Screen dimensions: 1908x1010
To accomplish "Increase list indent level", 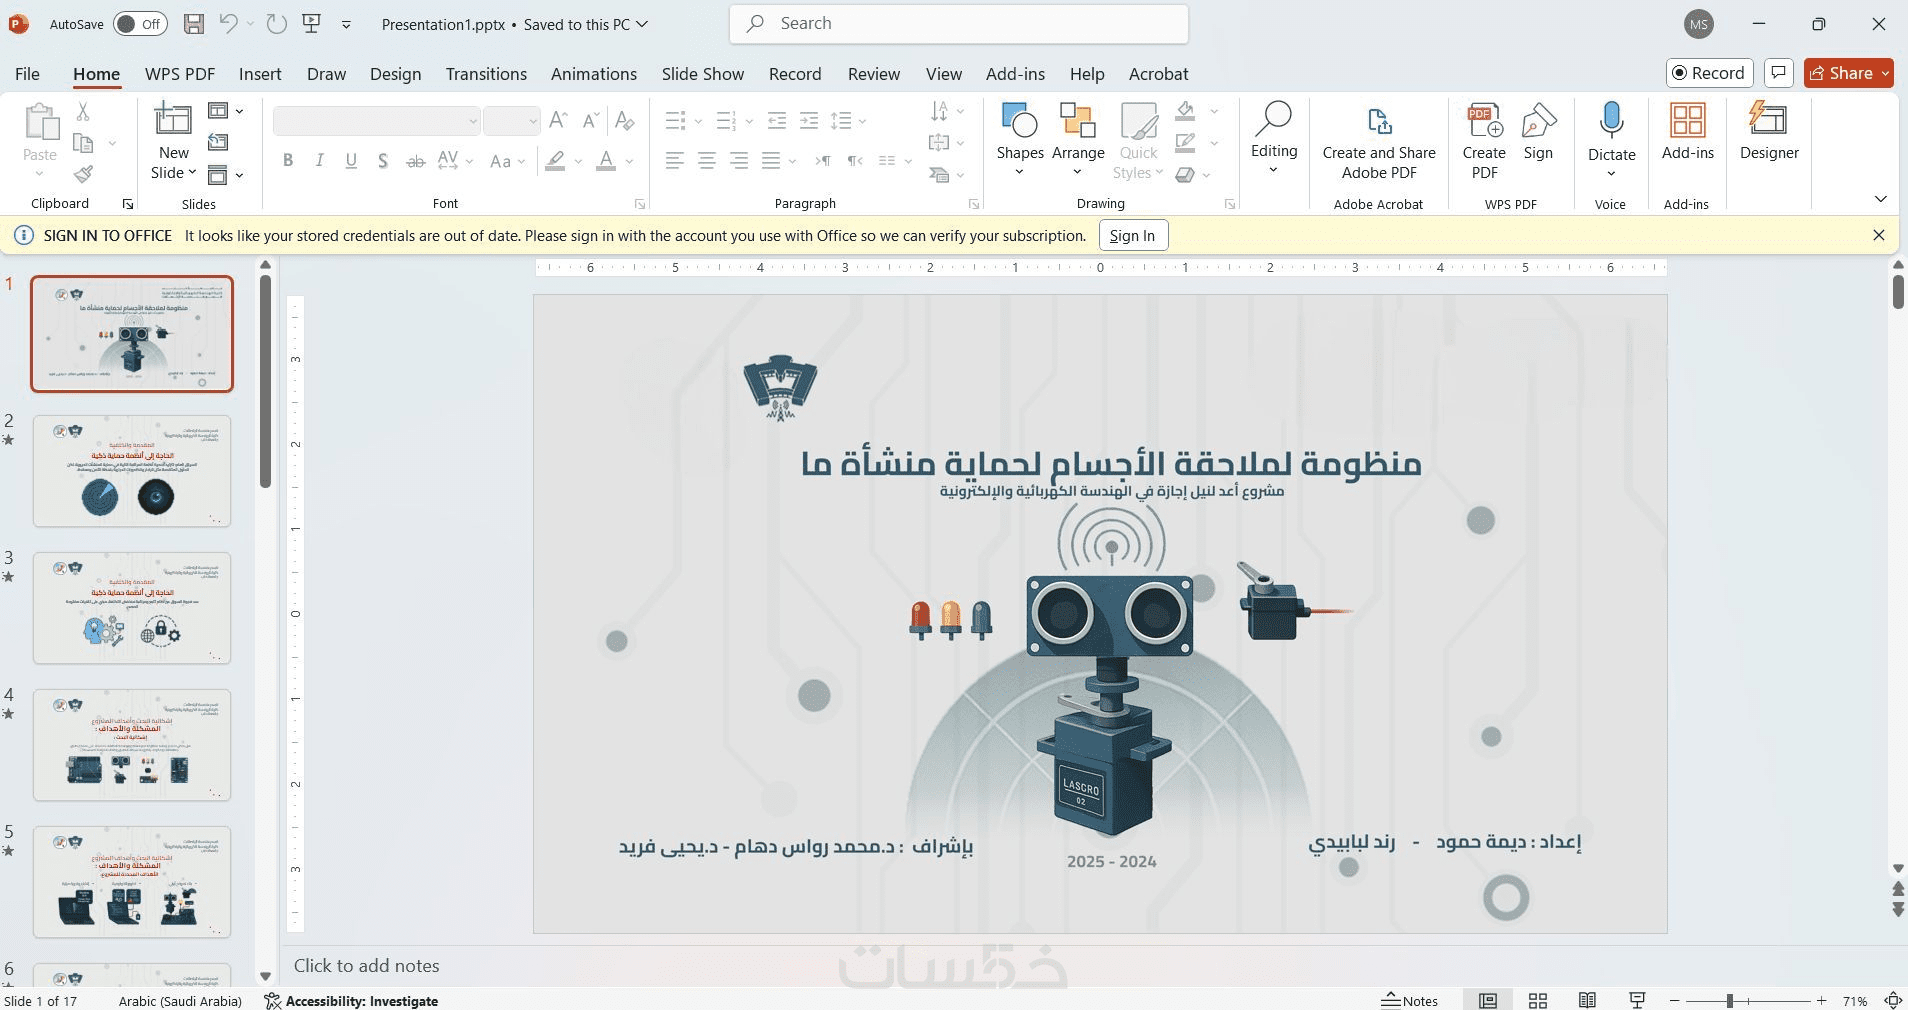I will 809,121.
